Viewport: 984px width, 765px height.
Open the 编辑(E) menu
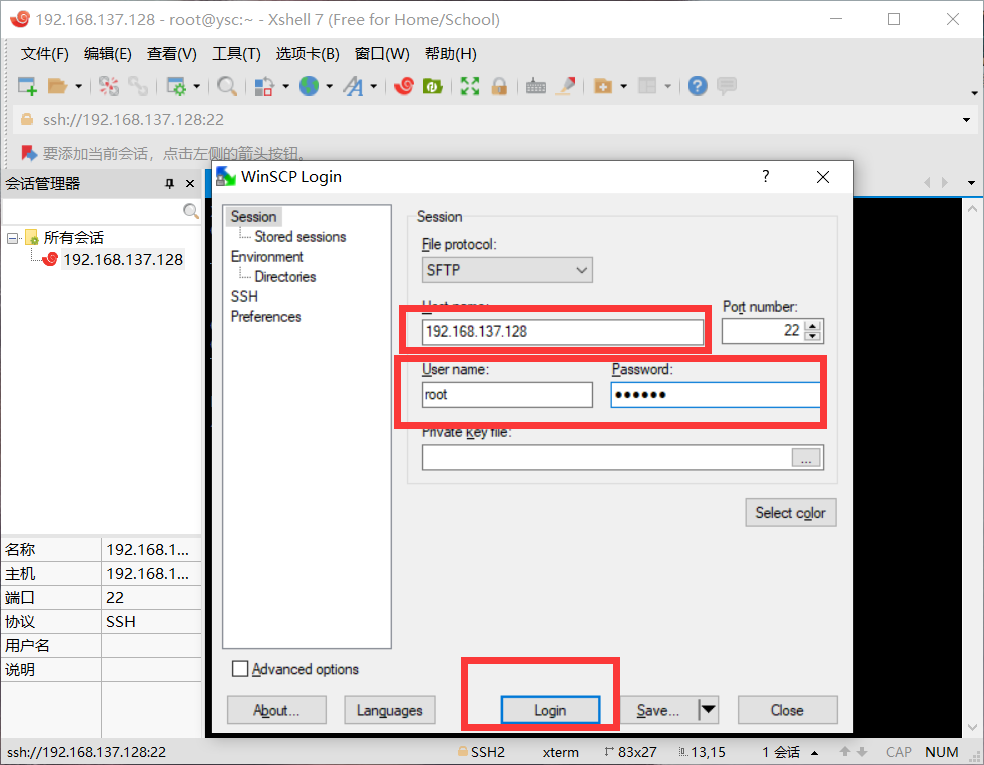[107, 54]
